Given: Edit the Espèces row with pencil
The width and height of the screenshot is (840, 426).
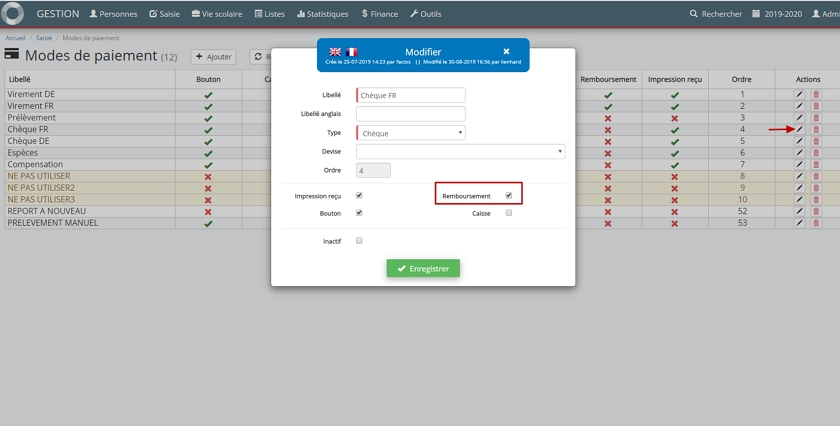Looking at the screenshot, I should pyautogui.click(x=799, y=153).
